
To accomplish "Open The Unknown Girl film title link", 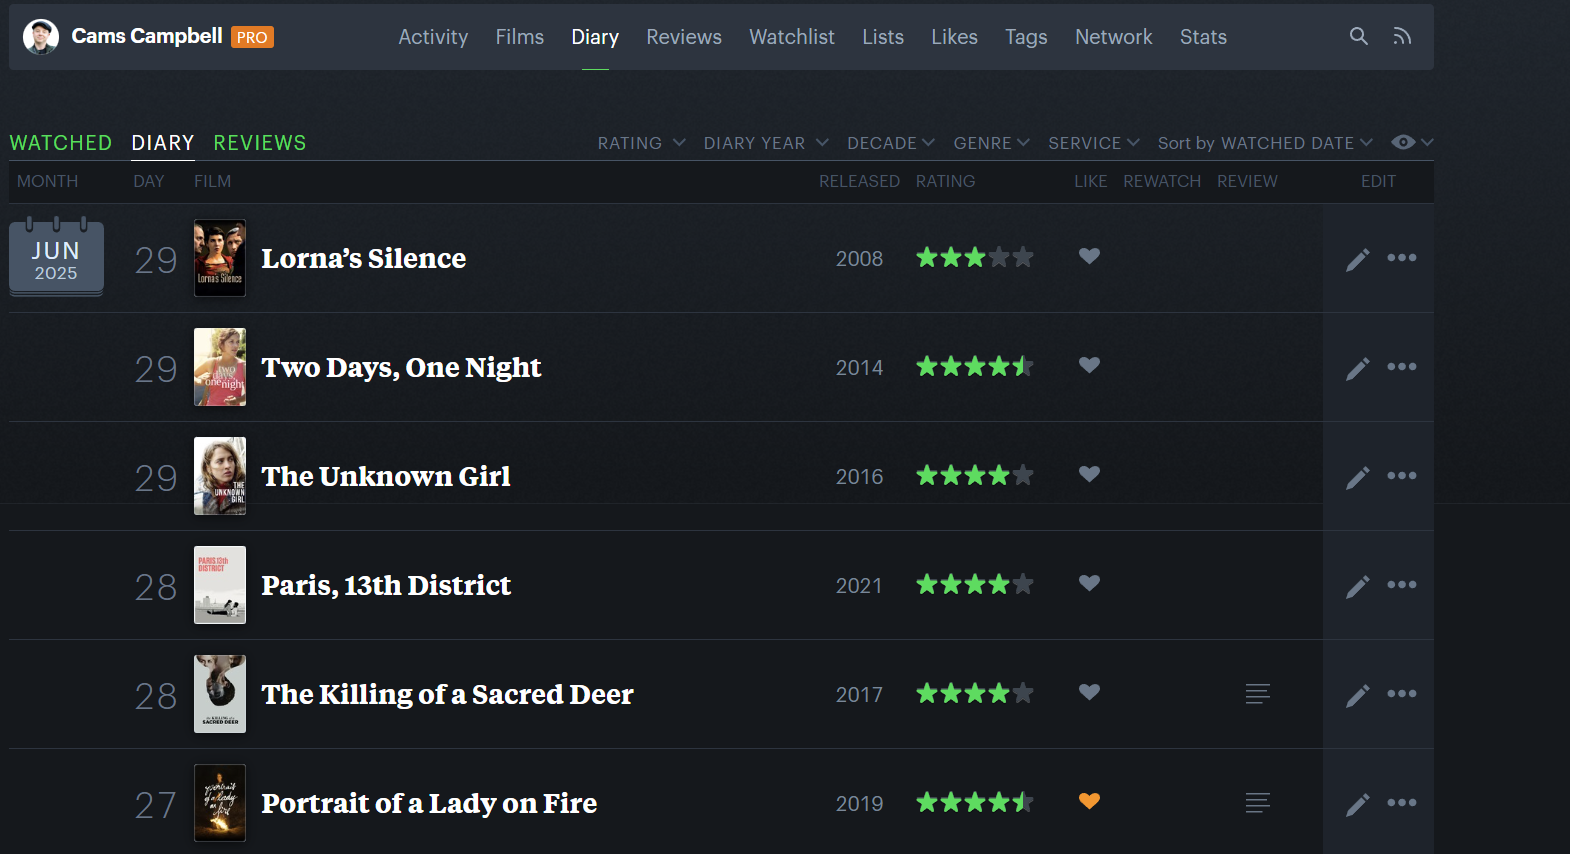I will [386, 477].
